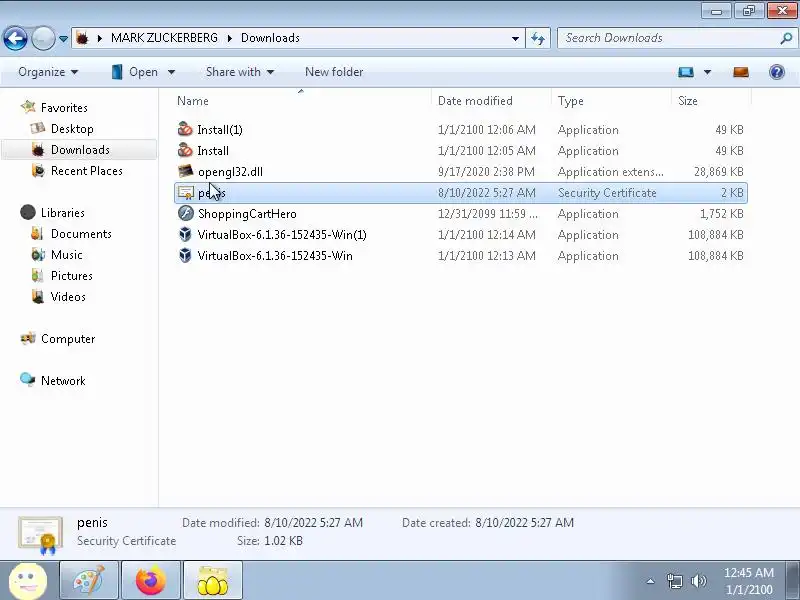Click the selected security certificate file icon
The height and width of the screenshot is (600, 800).
[186, 192]
